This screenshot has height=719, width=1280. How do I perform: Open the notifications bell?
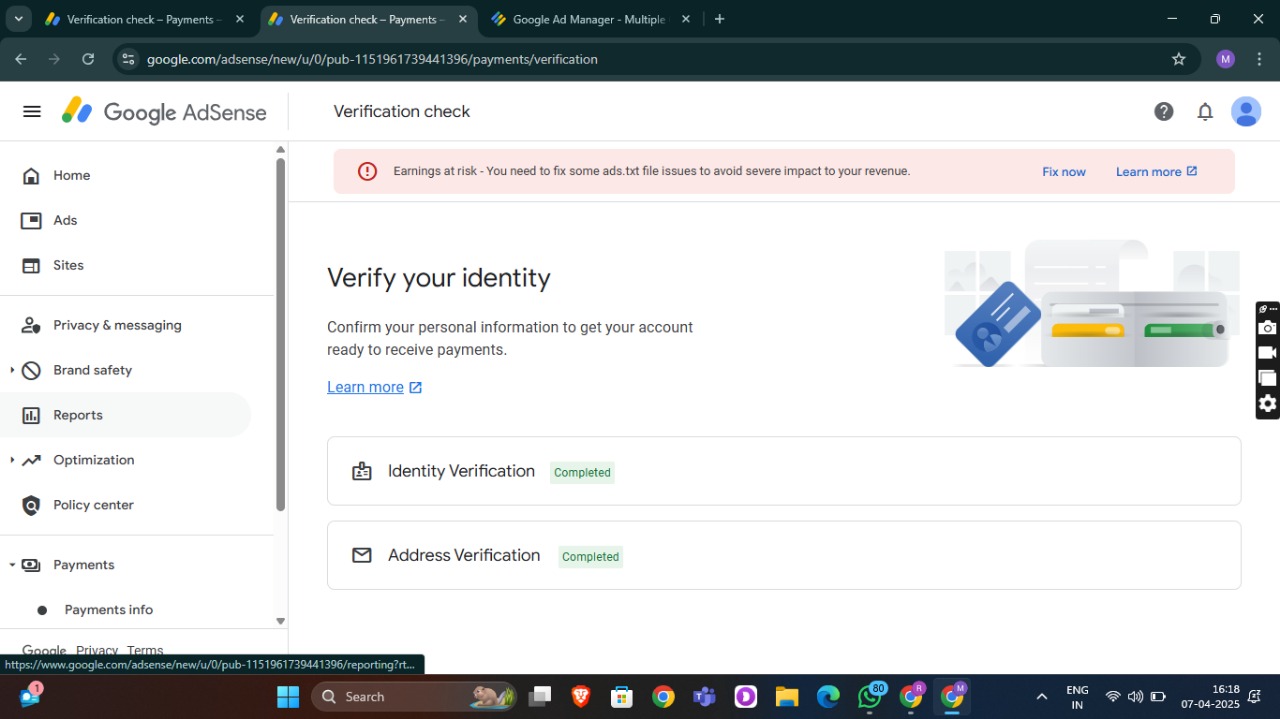pos(1205,112)
